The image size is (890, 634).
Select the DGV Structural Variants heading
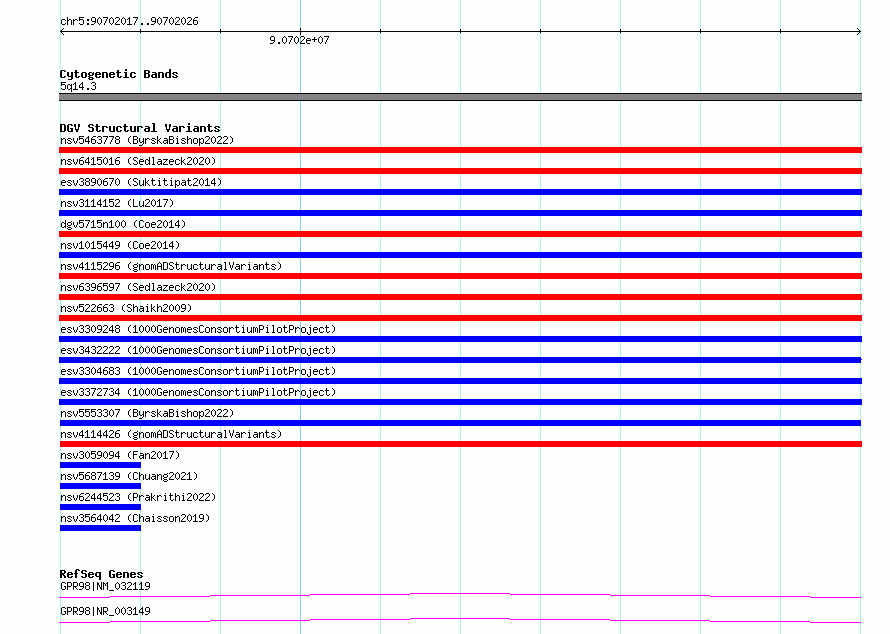pyautogui.click(x=140, y=128)
